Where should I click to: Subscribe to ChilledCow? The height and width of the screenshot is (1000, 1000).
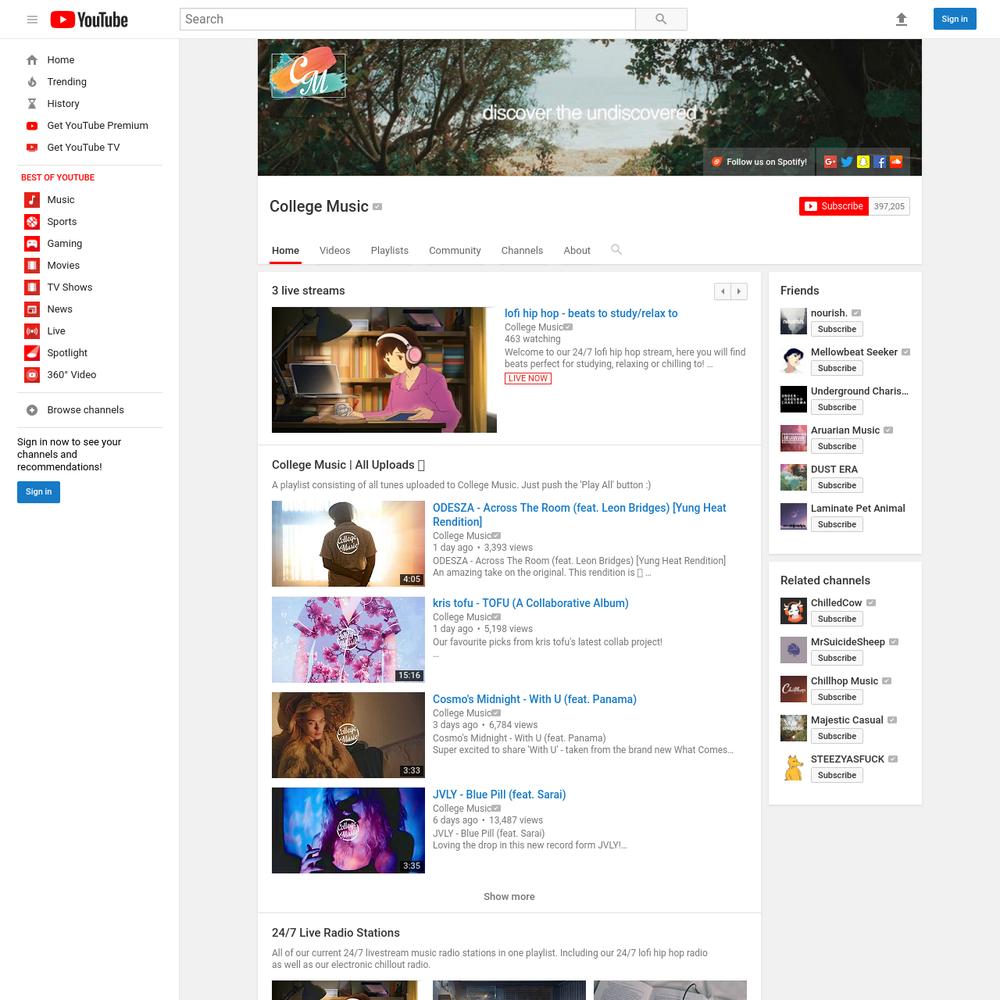(x=837, y=619)
